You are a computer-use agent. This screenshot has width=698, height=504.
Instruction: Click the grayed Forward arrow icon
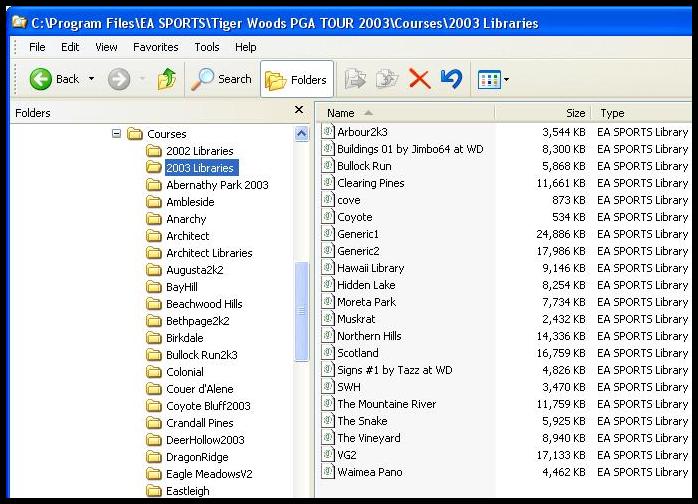coord(119,79)
